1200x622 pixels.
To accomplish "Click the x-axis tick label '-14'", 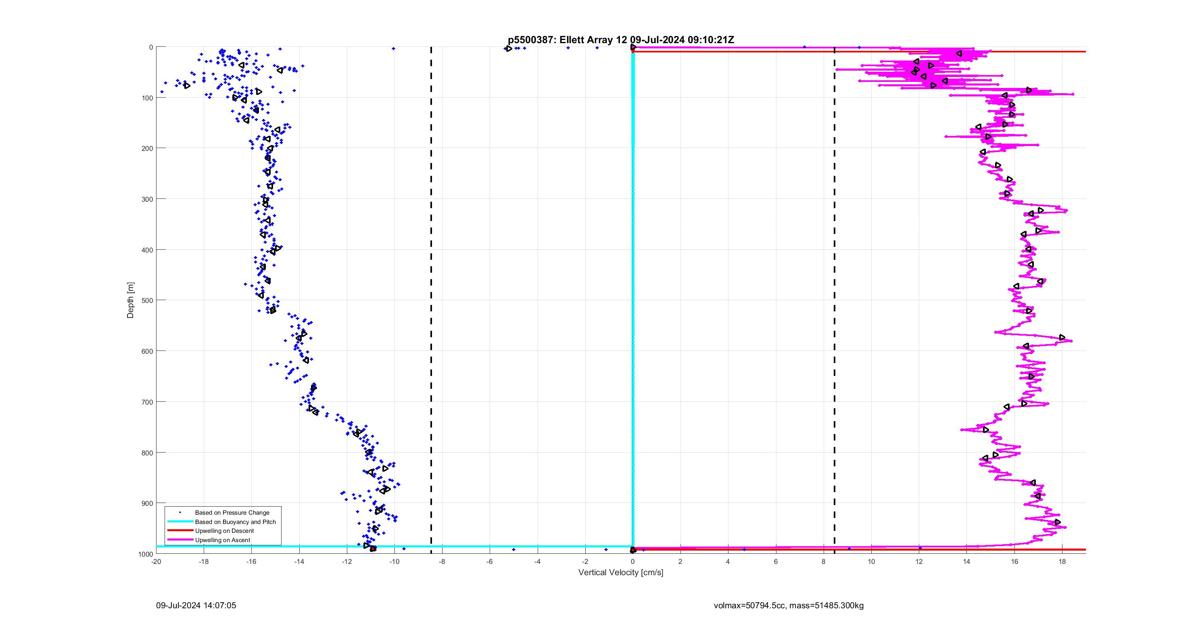I will pyautogui.click(x=299, y=561).
